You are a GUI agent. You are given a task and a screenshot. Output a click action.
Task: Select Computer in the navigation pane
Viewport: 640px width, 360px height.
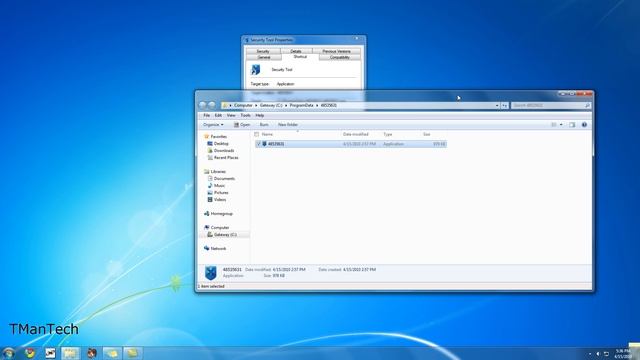pos(217,227)
